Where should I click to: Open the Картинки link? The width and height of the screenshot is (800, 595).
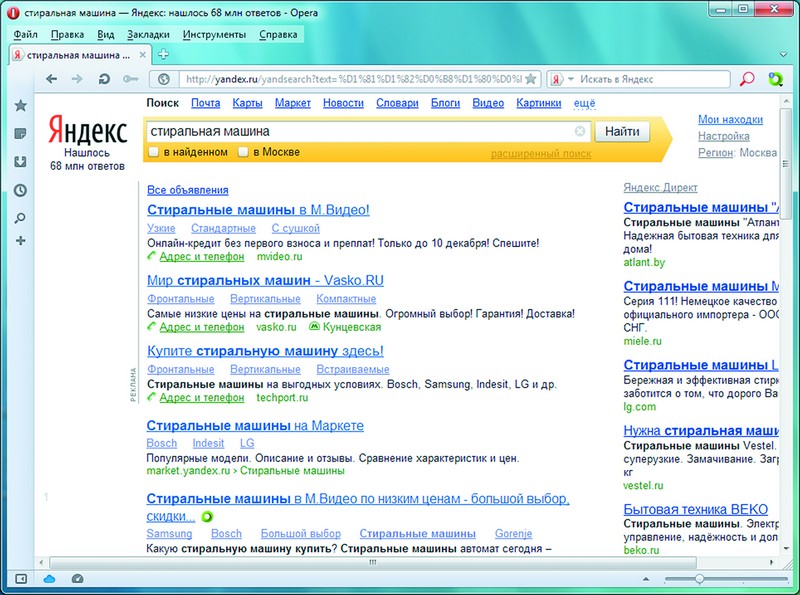[539, 103]
